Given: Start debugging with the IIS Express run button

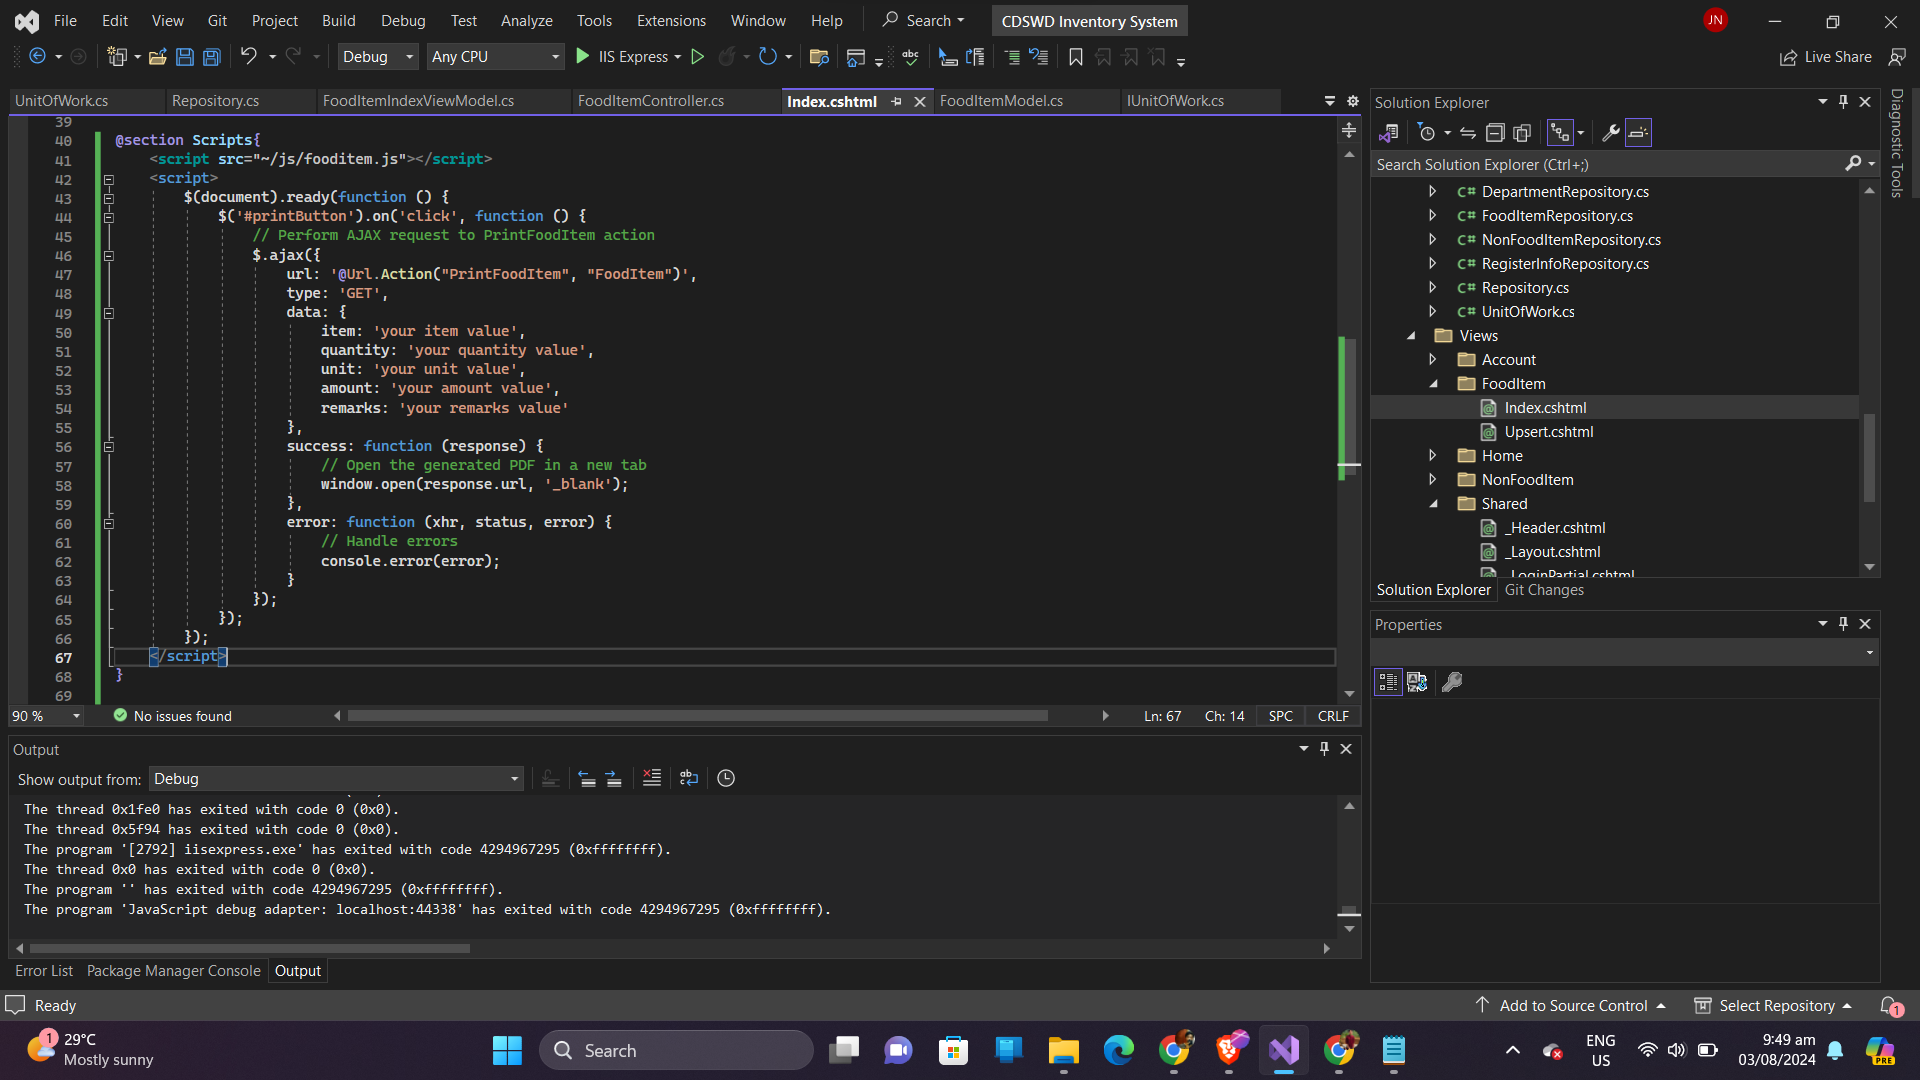Looking at the screenshot, I should [x=583, y=57].
